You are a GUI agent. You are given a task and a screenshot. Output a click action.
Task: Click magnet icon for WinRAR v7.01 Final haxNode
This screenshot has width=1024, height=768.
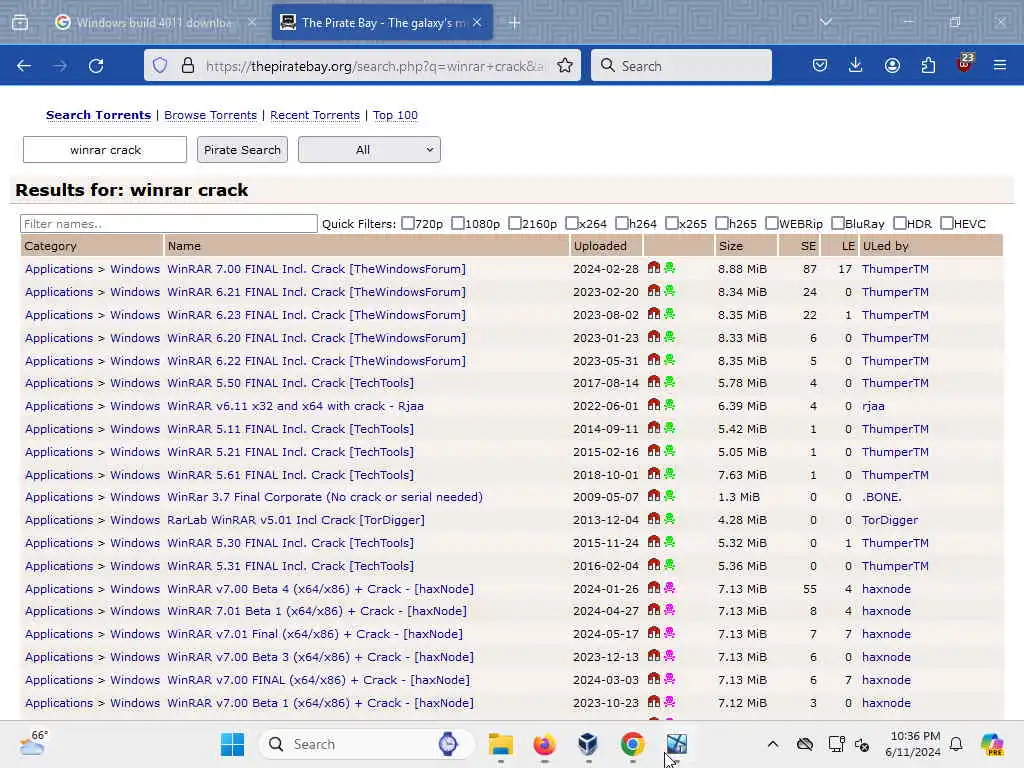654,633
